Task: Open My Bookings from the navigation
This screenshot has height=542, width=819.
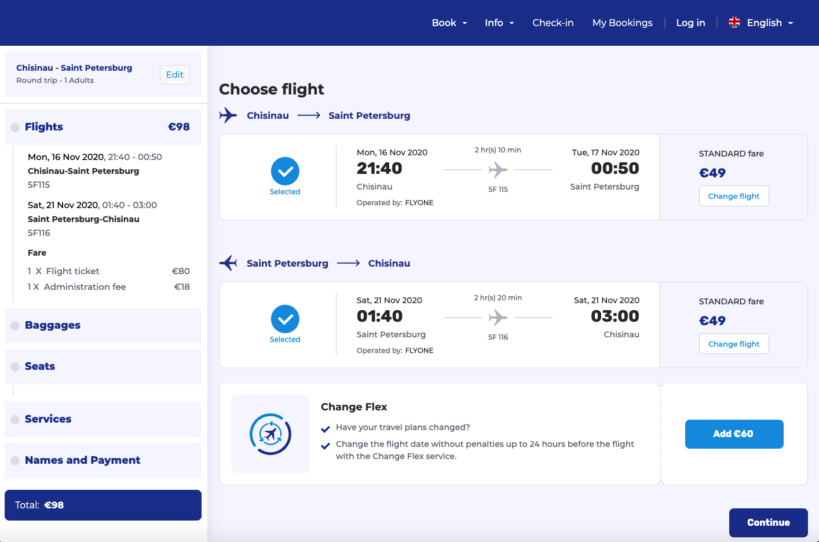Action: pyautogui.click(x=622, y=23)
